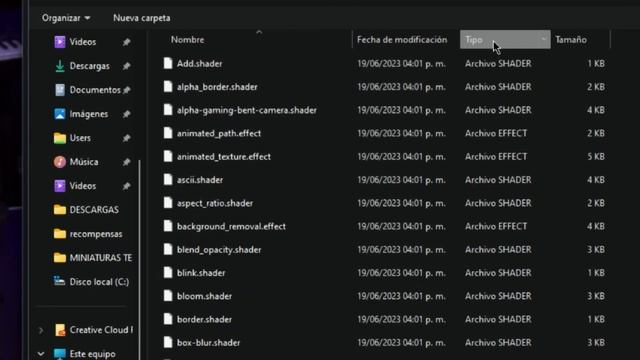
Task: Click the file icon of box-blur.shader
Action: click(168, 342)
